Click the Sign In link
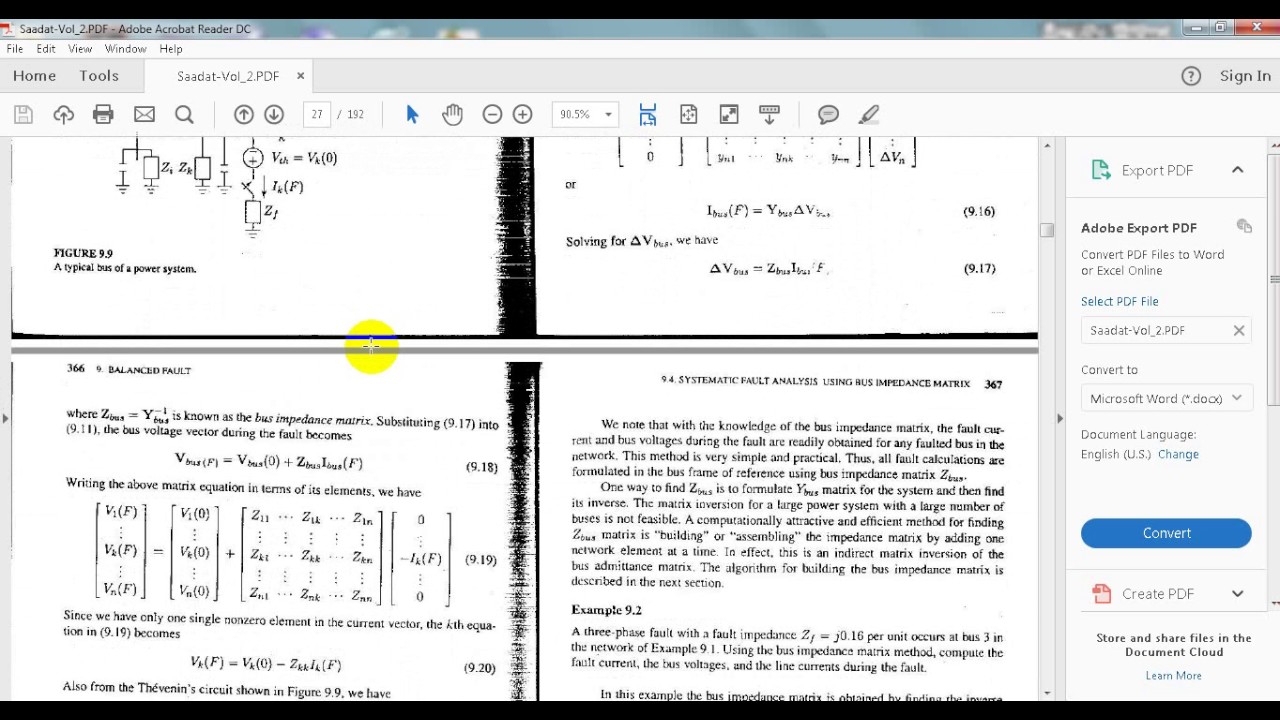 [x=1245, y=76]
